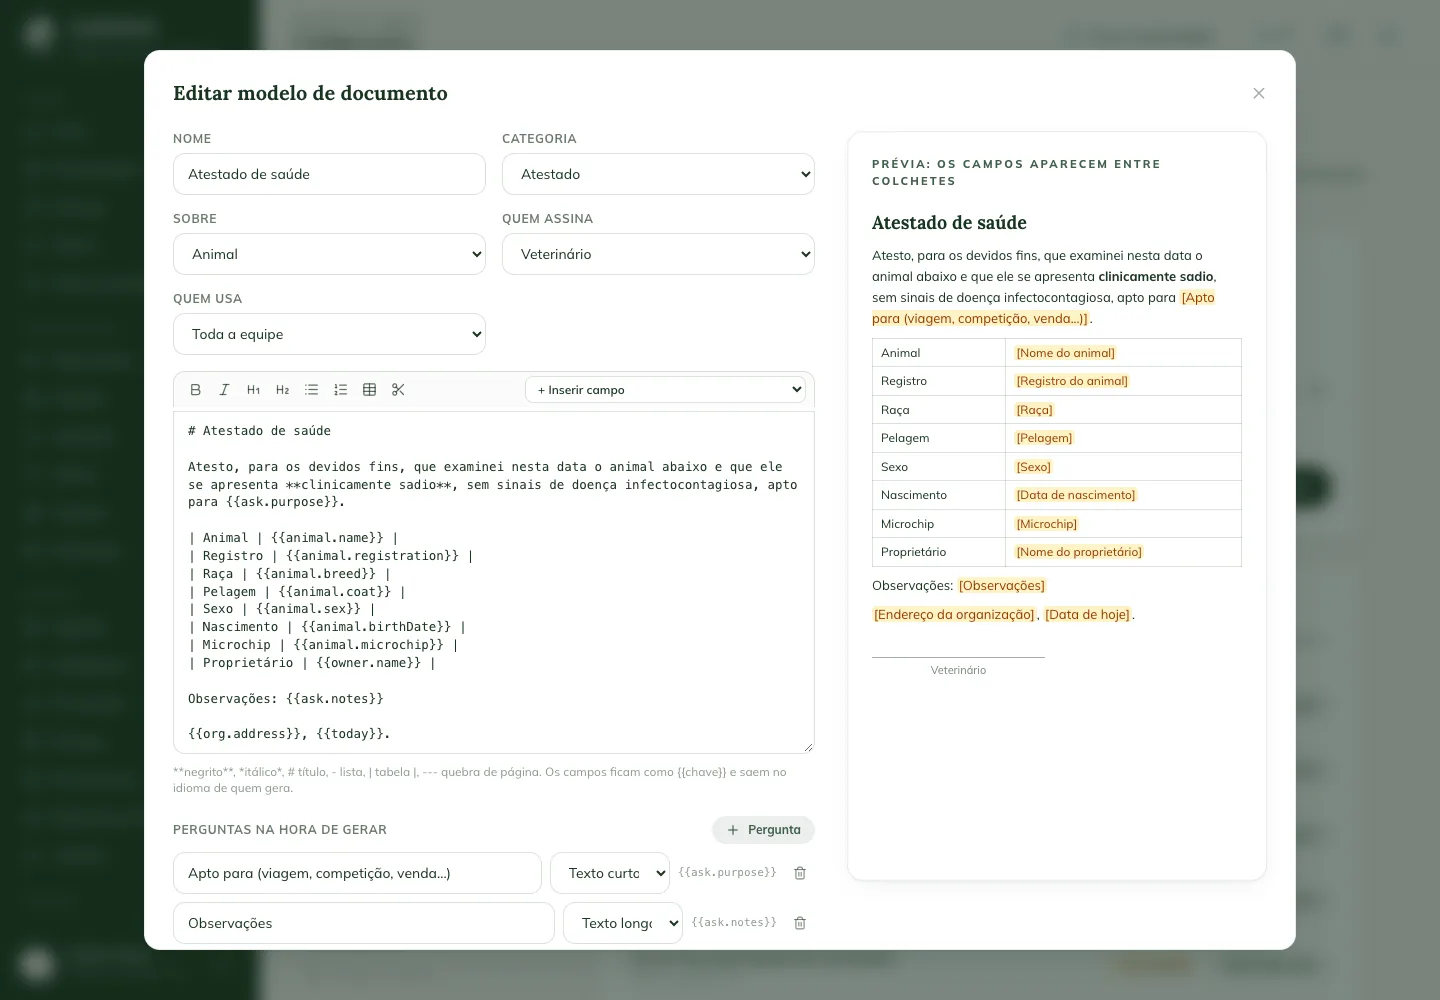The width and height of the screenshot is (1440, 1000).
Task: Insert H1 heading in template
Action: pos(253,390)
